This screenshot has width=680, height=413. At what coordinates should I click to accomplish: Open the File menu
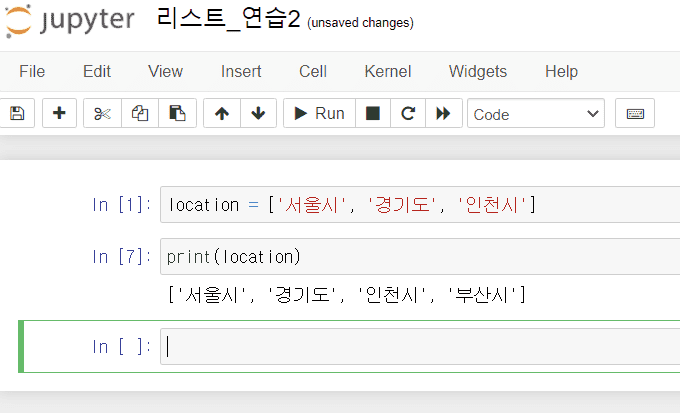tap(32, 71)
